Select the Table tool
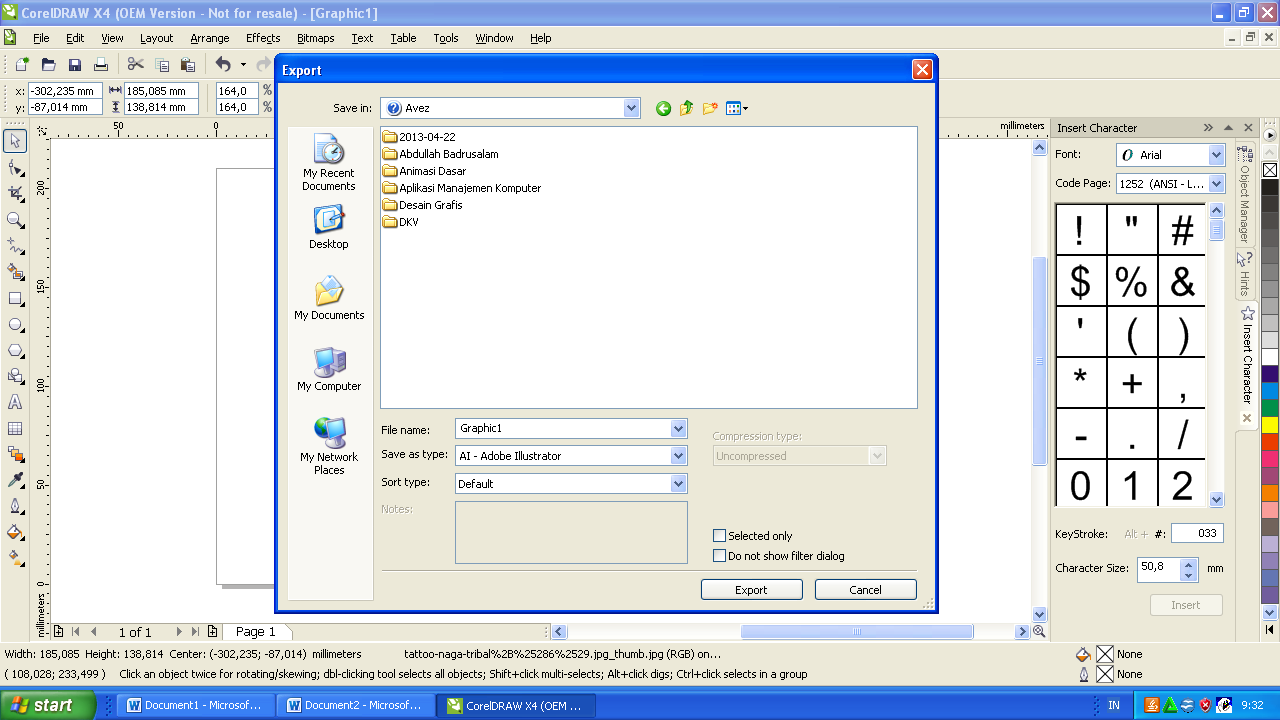Viewport: 1280px width, 720px height. [x=15, y=428]
